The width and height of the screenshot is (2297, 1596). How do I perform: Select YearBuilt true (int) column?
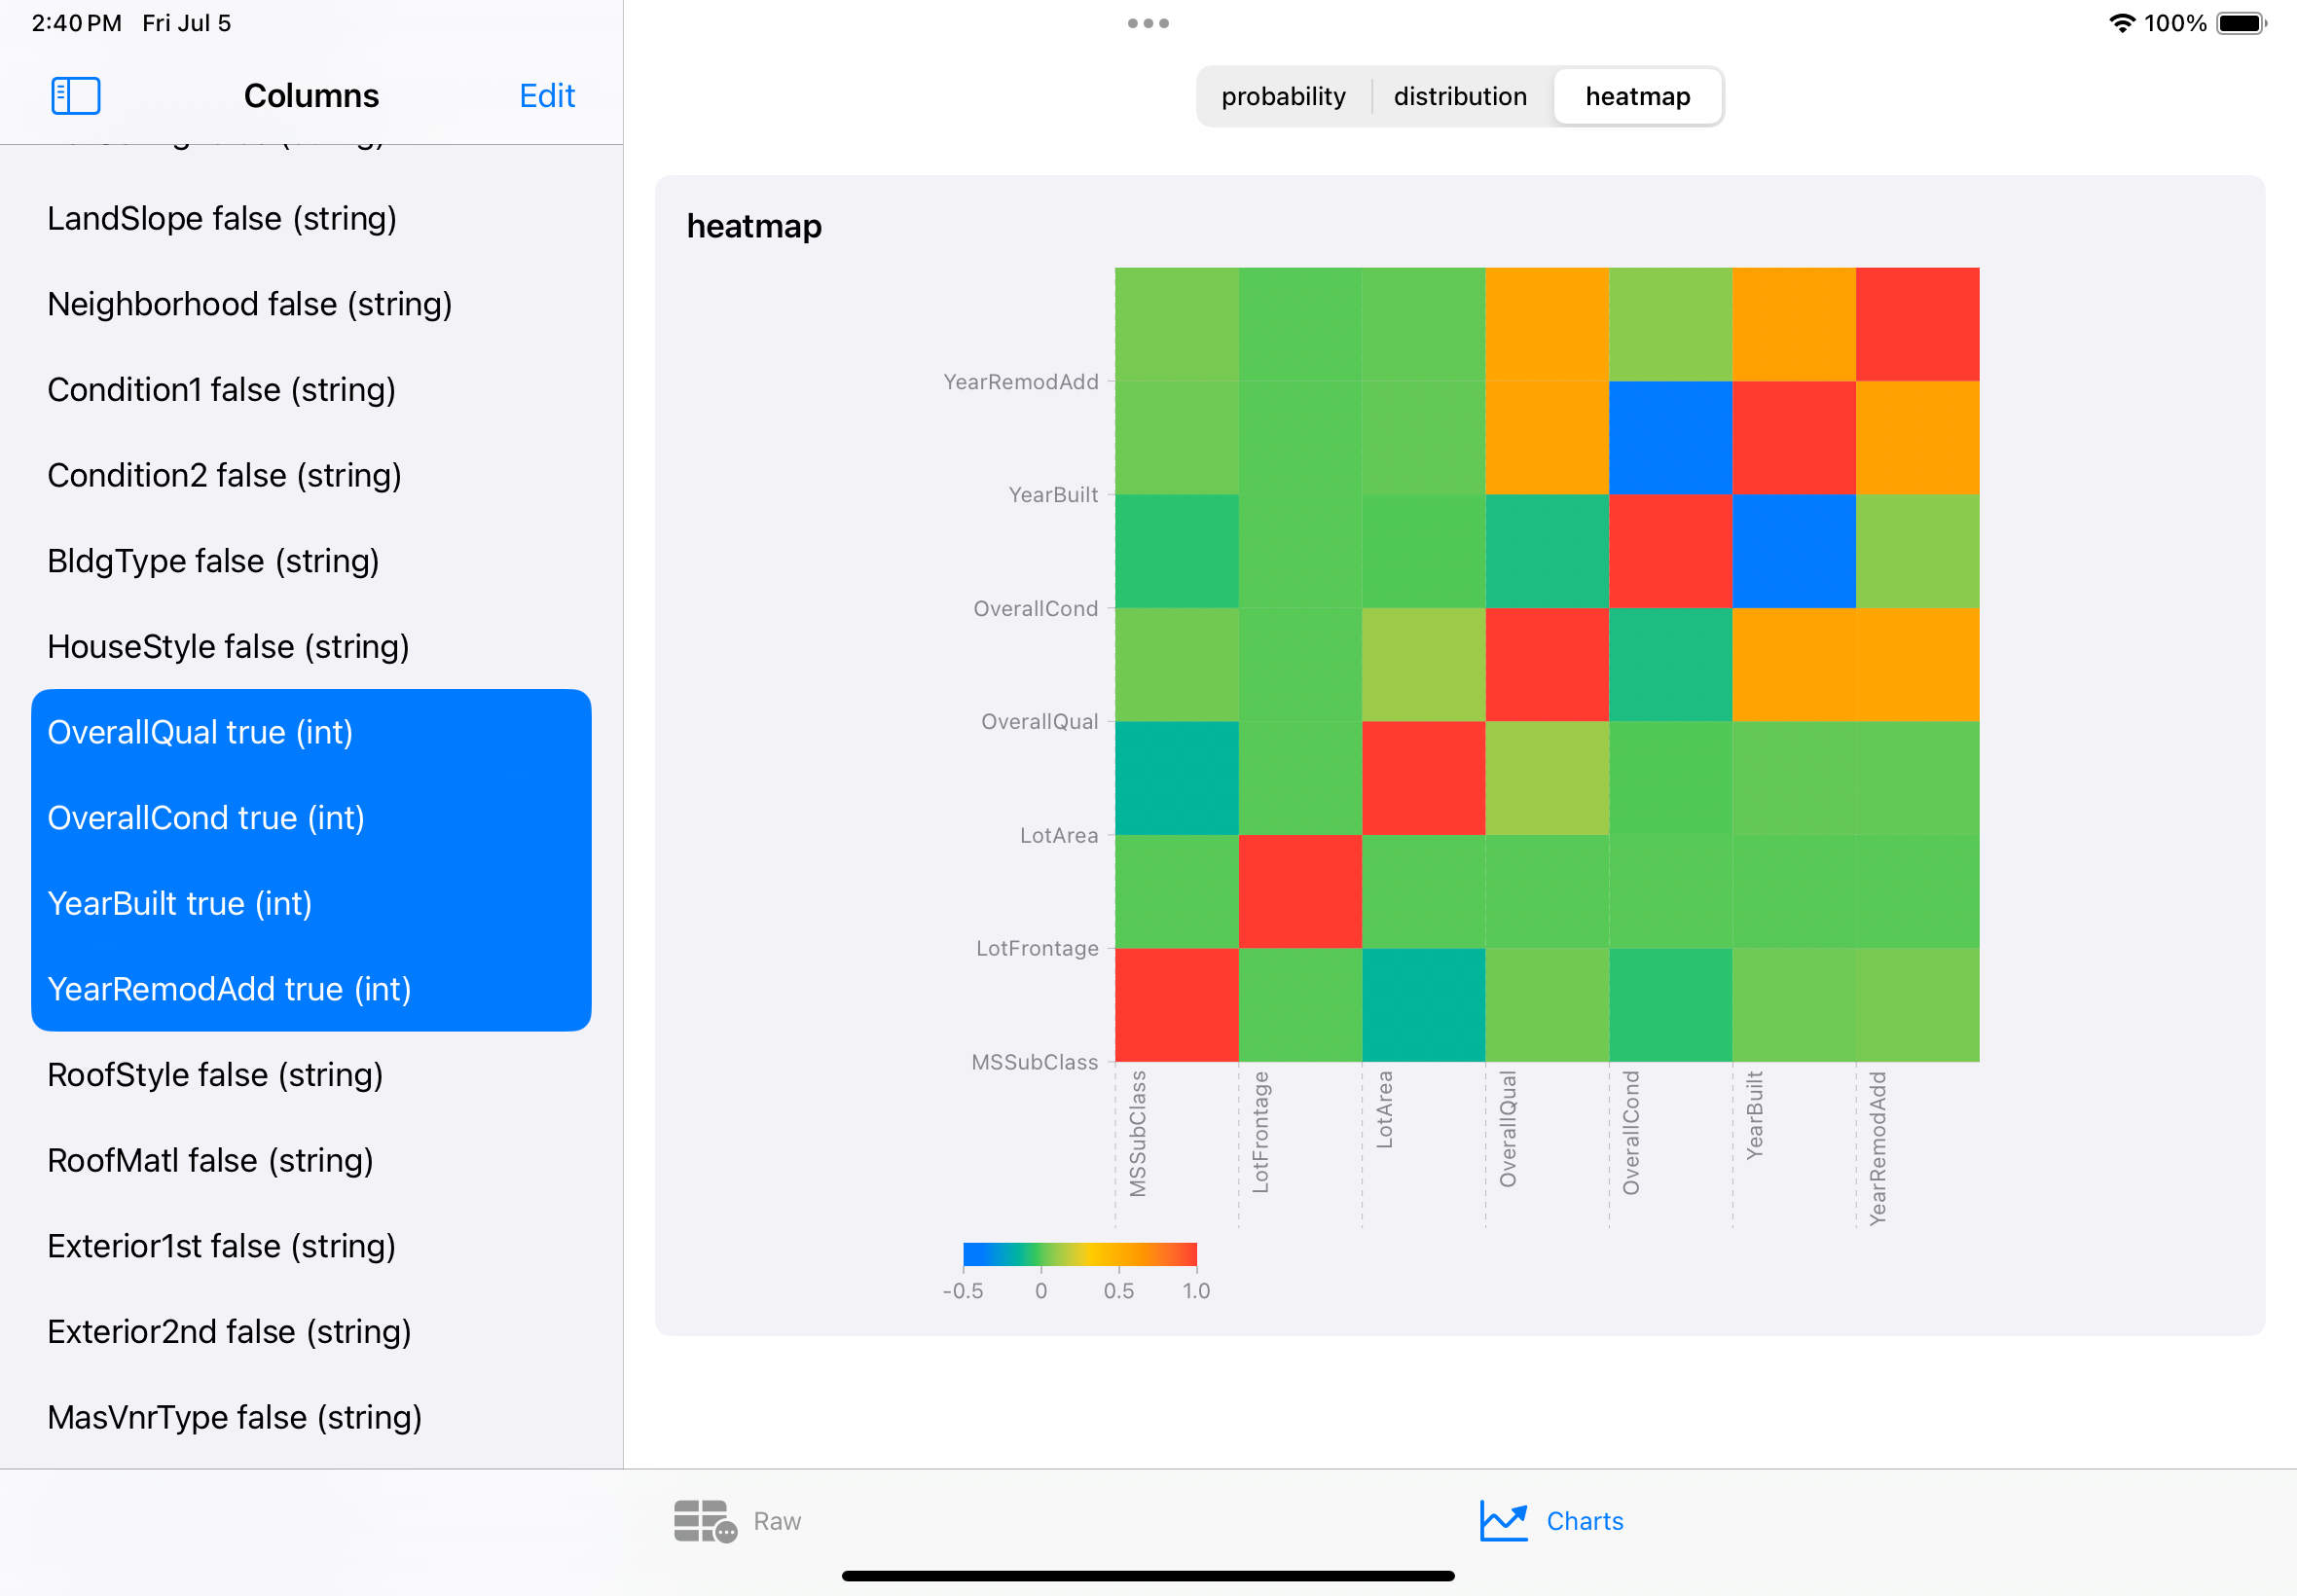pos(180,902)
